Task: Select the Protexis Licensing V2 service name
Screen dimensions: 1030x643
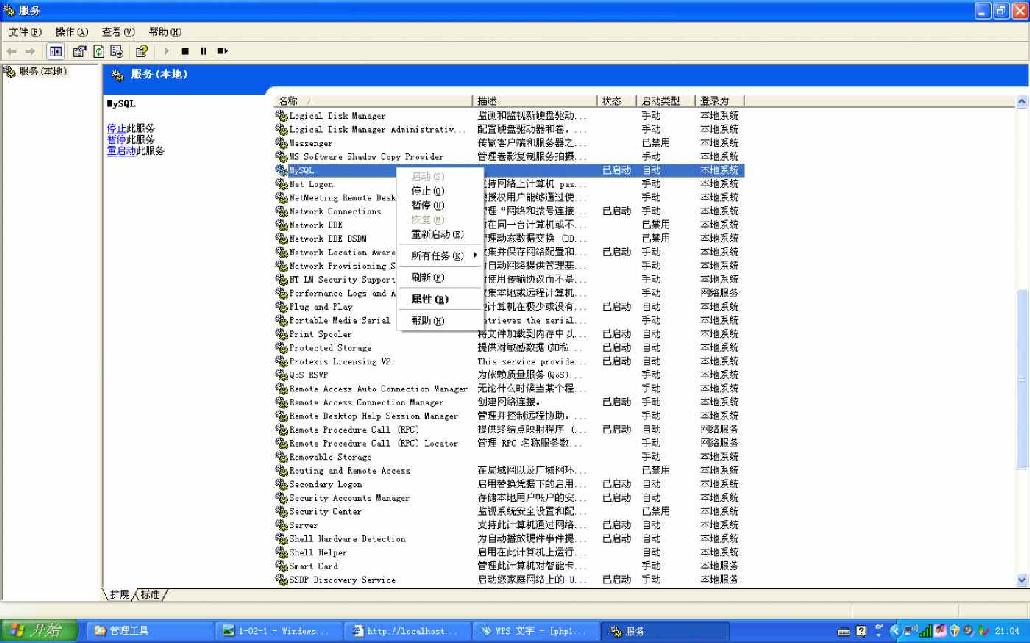Action: coord(340,361)
